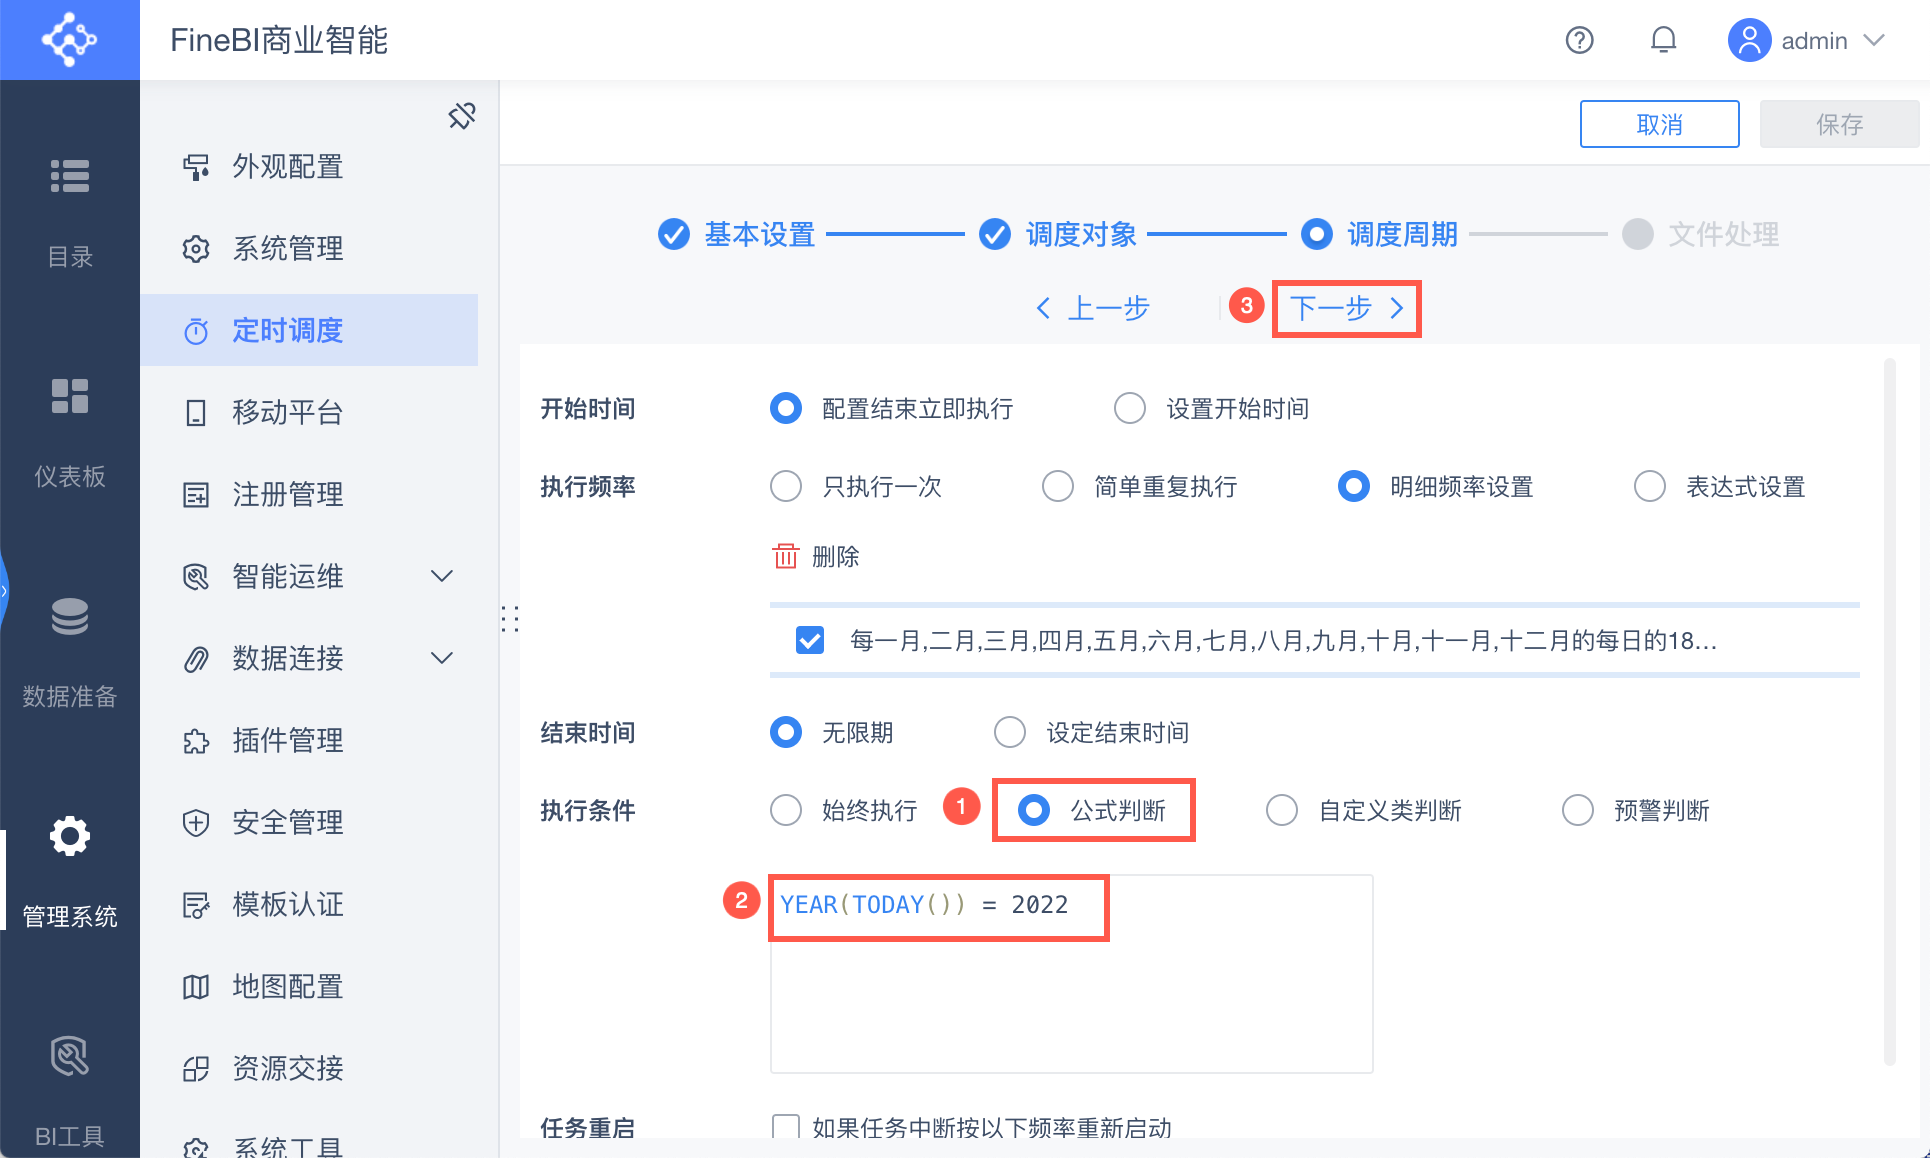Enable 任务重启 restart checkbox

(x=786, y=1127)
